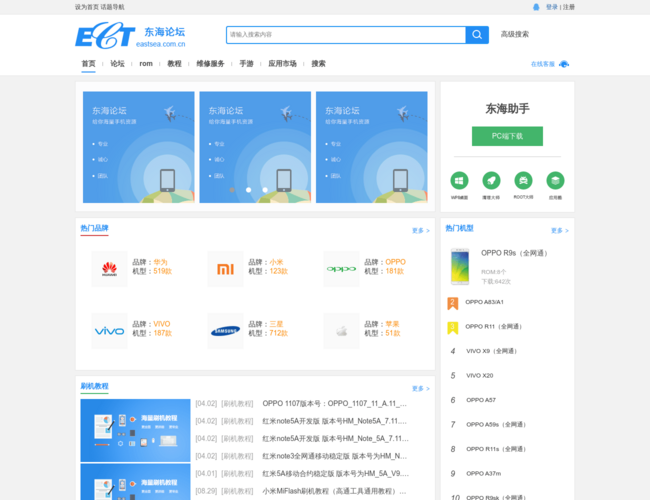650x500 pixels.
Task: Click the 刷机教程 section heading
Action: pyautogui.click(x=94, y=386)
